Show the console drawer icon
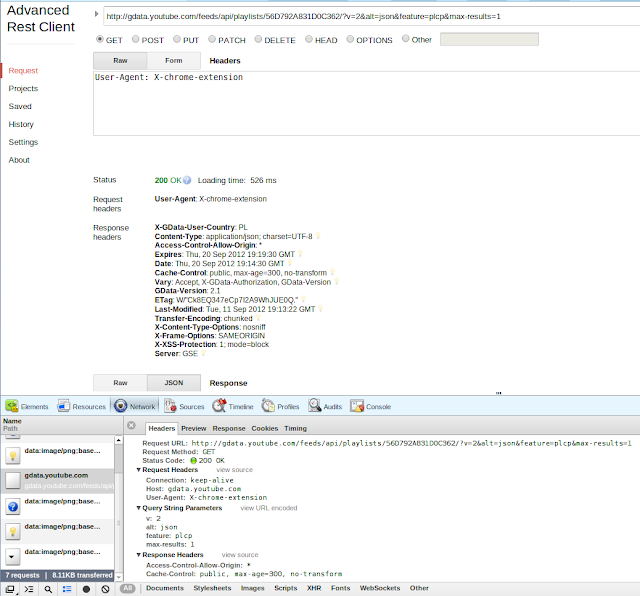Screen dimensions: 640x596 tap(29, 589)
